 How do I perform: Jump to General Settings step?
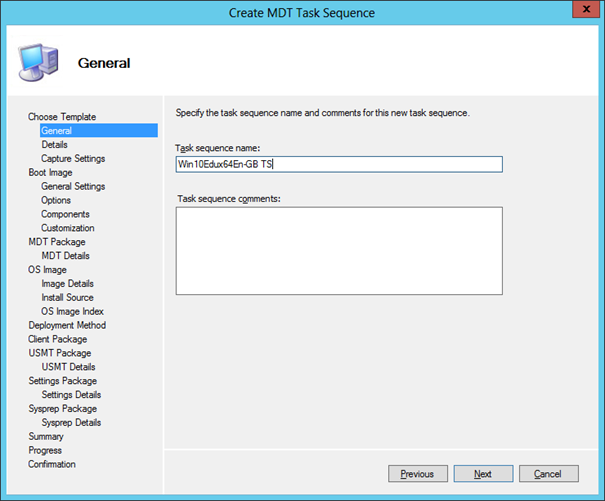point(73,187)
